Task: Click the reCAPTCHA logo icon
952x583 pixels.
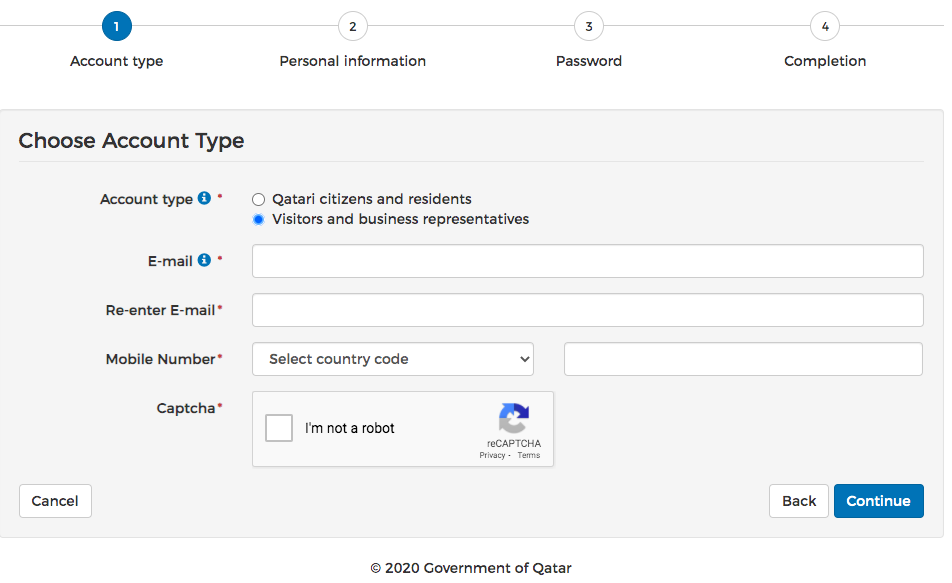Action: (514, 418)
